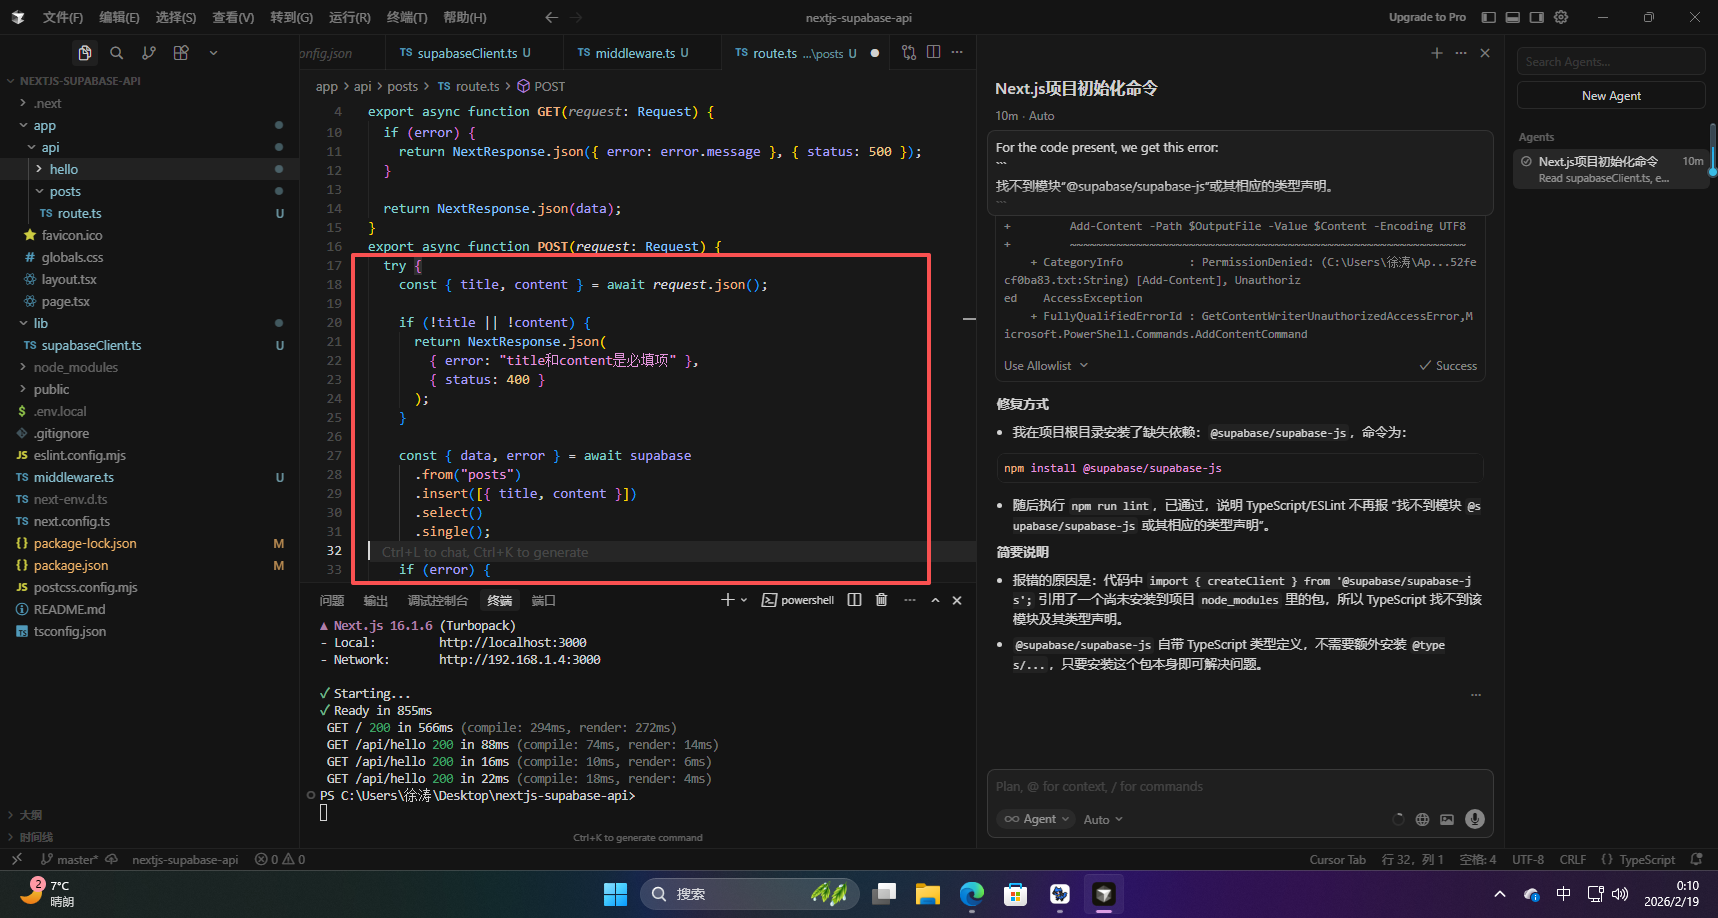Collapse the posts folder
Screen dimensions: 1718x918
click(65, 192)
